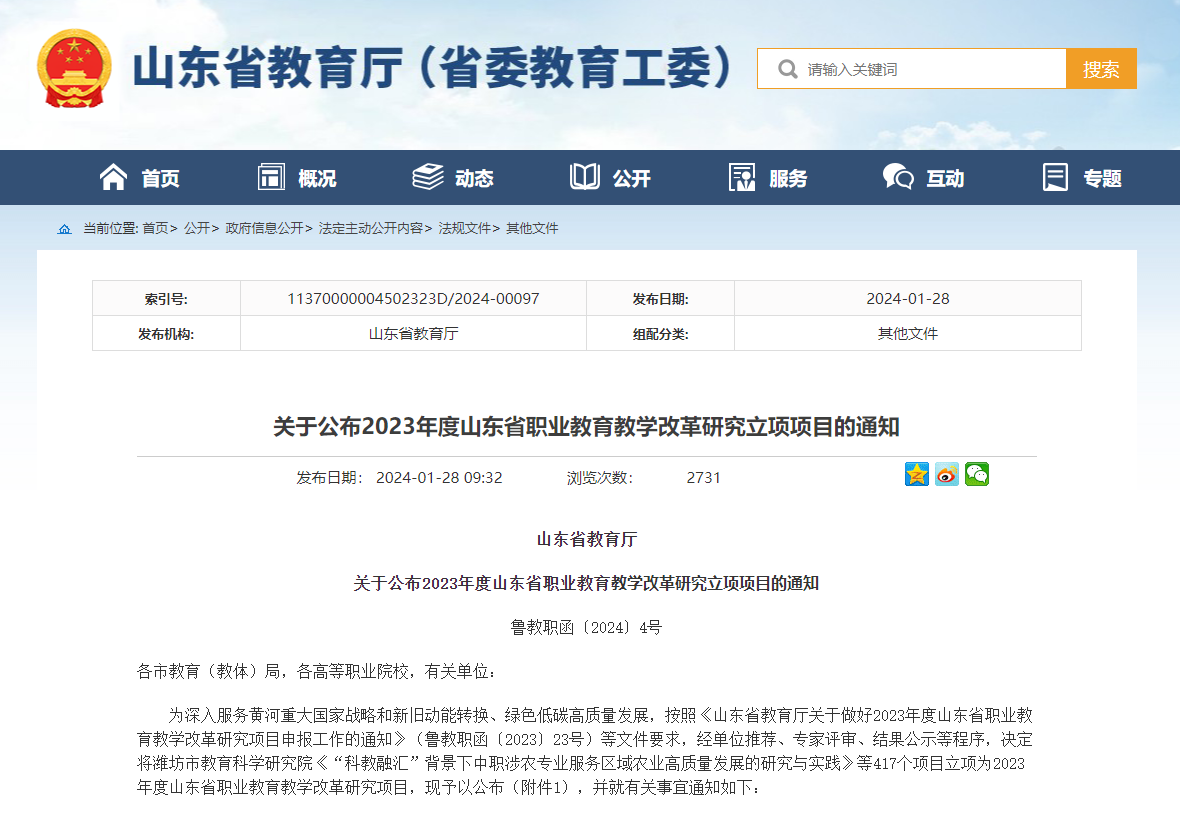
Task: Click the document icon beside 专题
Action: click(1055, 178)
